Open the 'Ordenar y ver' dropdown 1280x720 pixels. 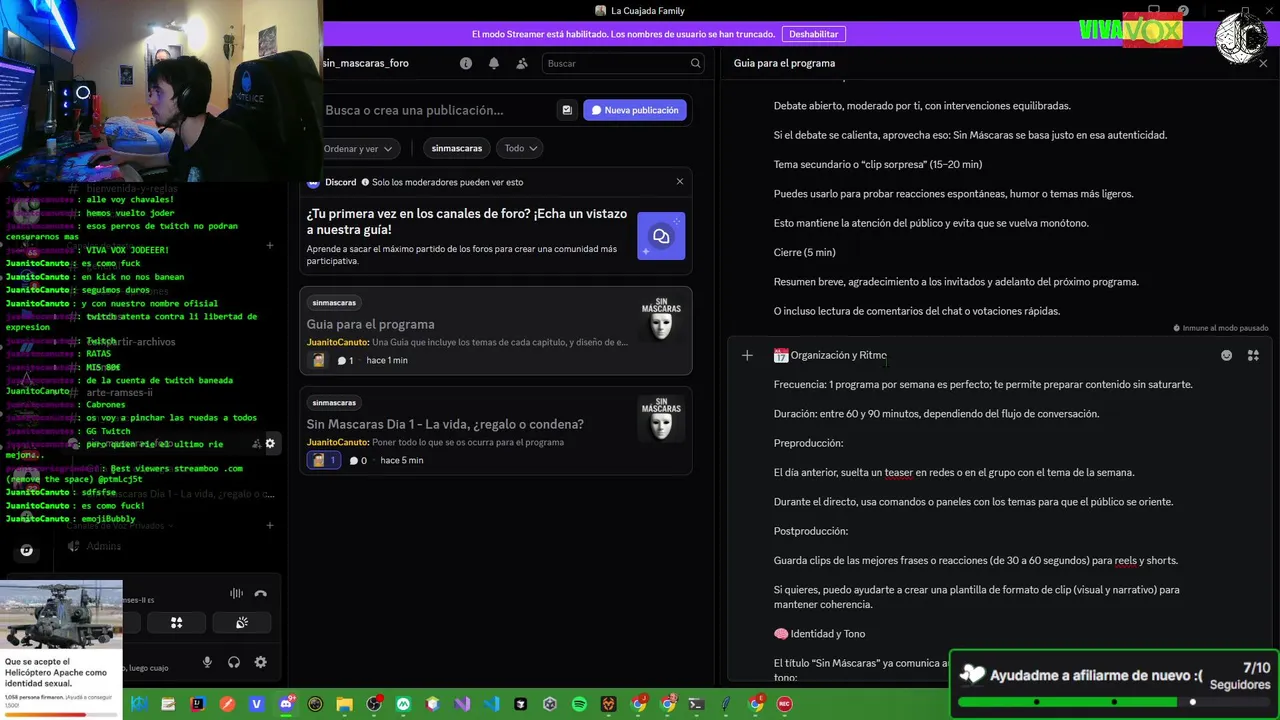click(360, 148)
